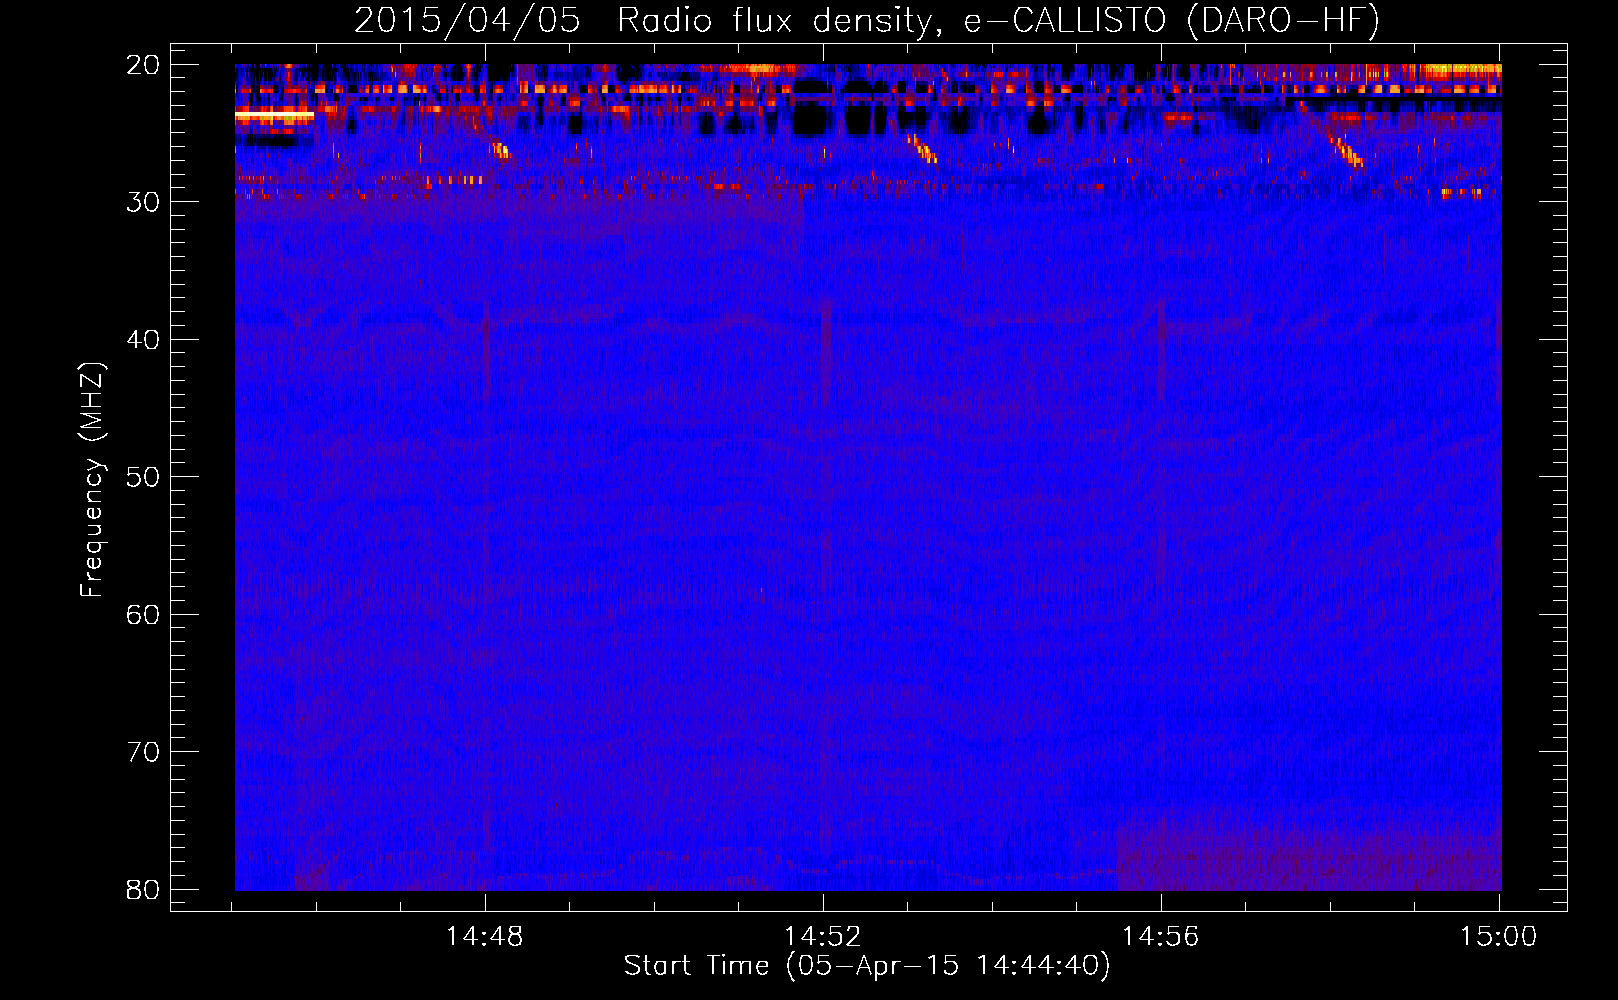Click the 70 MHz frequency tick label
Screen dimensions: 1618x1000
(143, 752)
